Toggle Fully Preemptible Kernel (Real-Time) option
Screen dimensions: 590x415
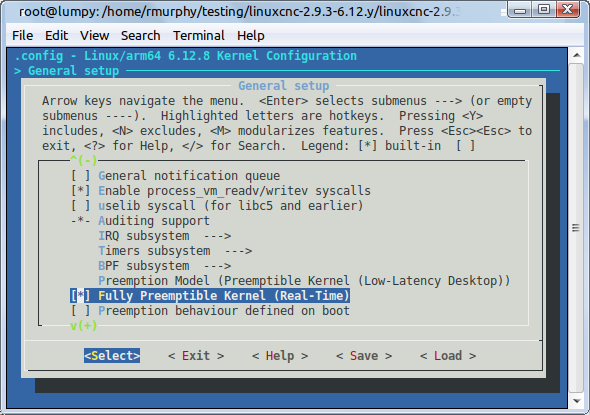(x=210, y=296)
